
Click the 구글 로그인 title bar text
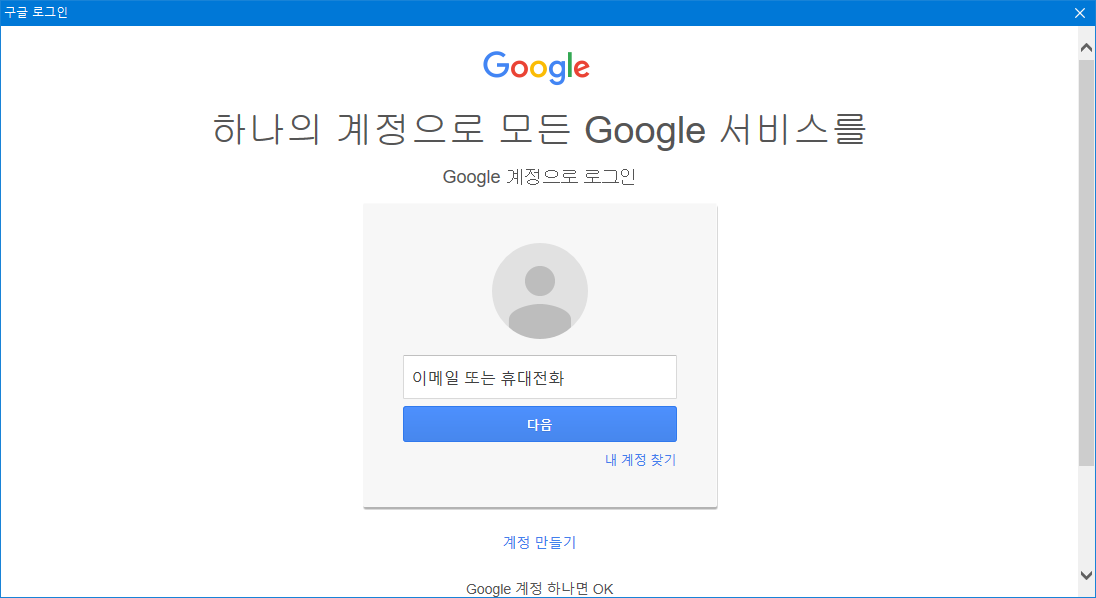[36, 13]
